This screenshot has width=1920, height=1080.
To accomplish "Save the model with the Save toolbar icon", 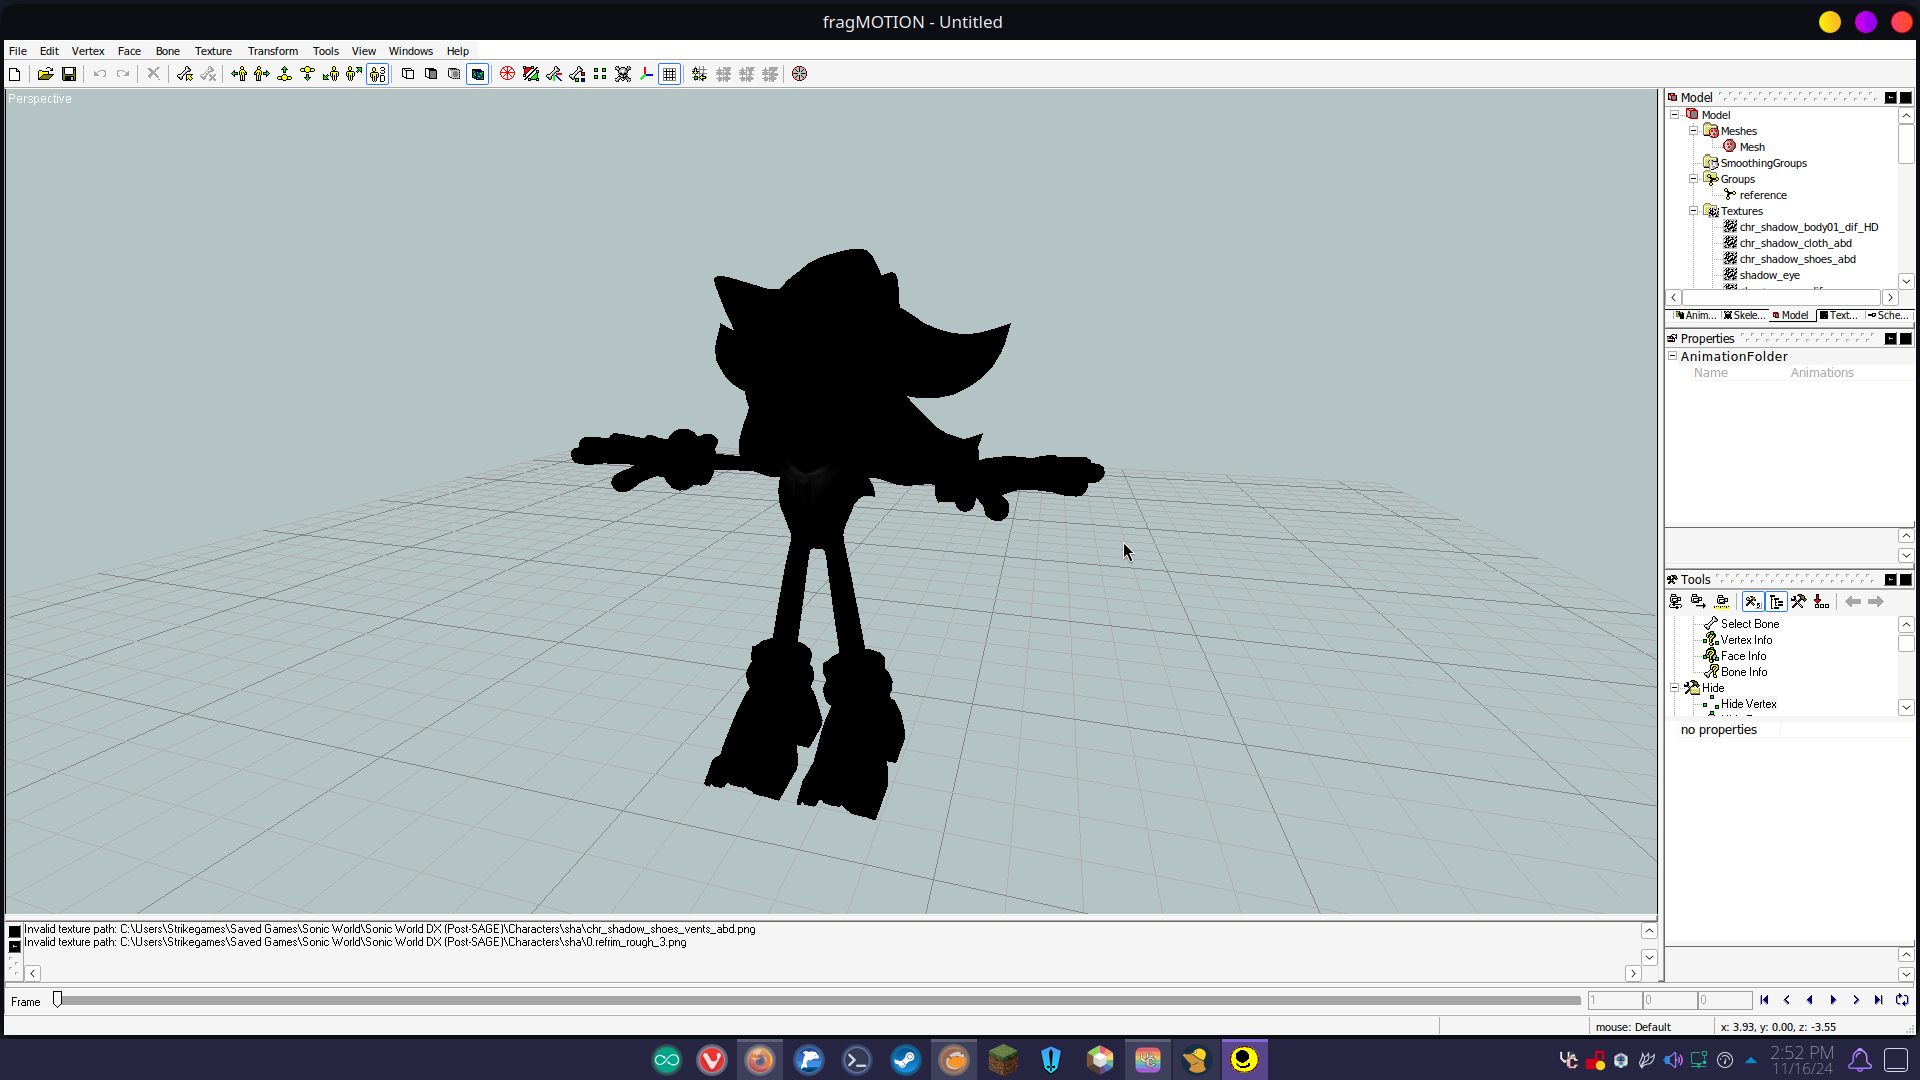I will (69, 74).
